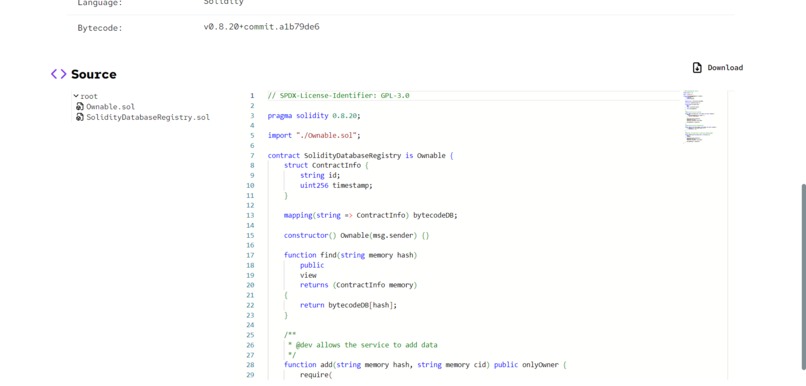Click the import "./Ownable.sol" line
The width and height of the screenshot is (806, 386).
pyautogui.click(x=314, y=136)
